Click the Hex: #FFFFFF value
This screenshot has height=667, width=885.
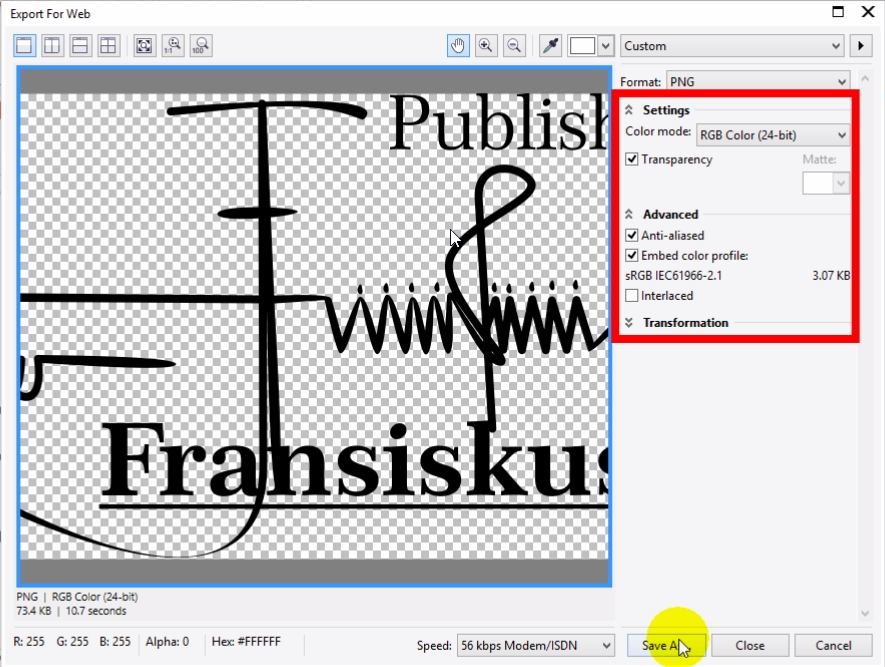(x=246, y=642)
